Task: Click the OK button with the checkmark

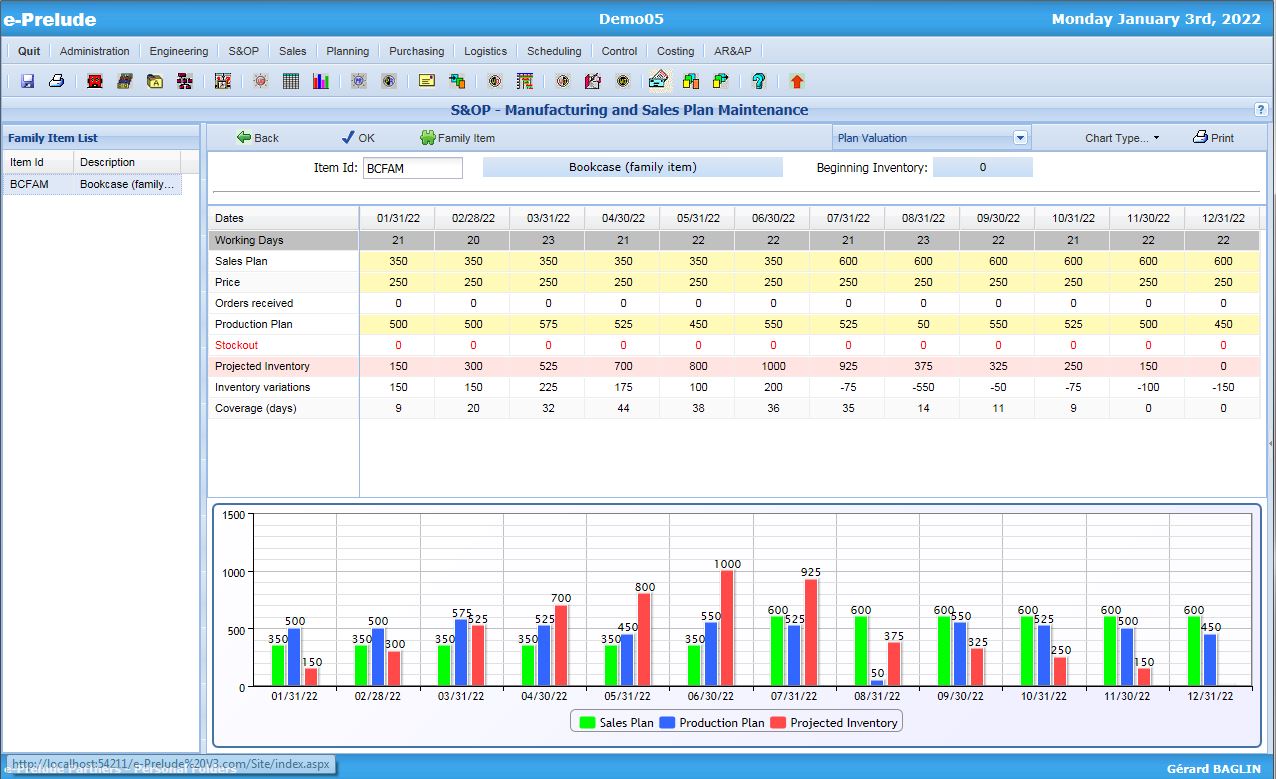Action: (x=358, y=138)
